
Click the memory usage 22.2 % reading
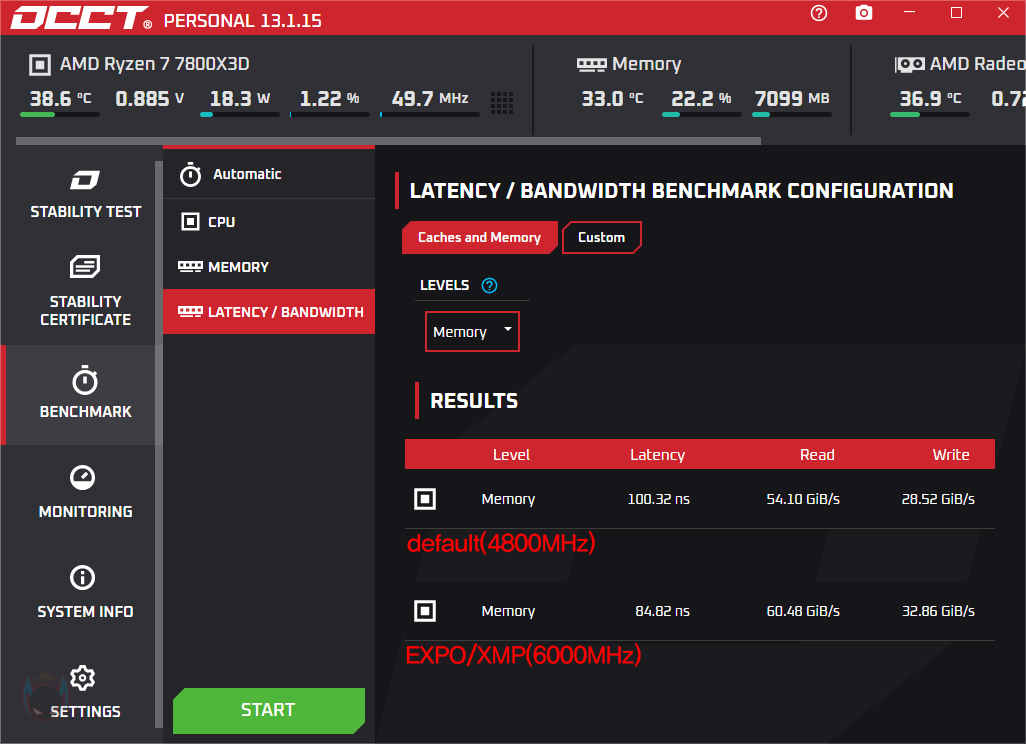(701, 99)
